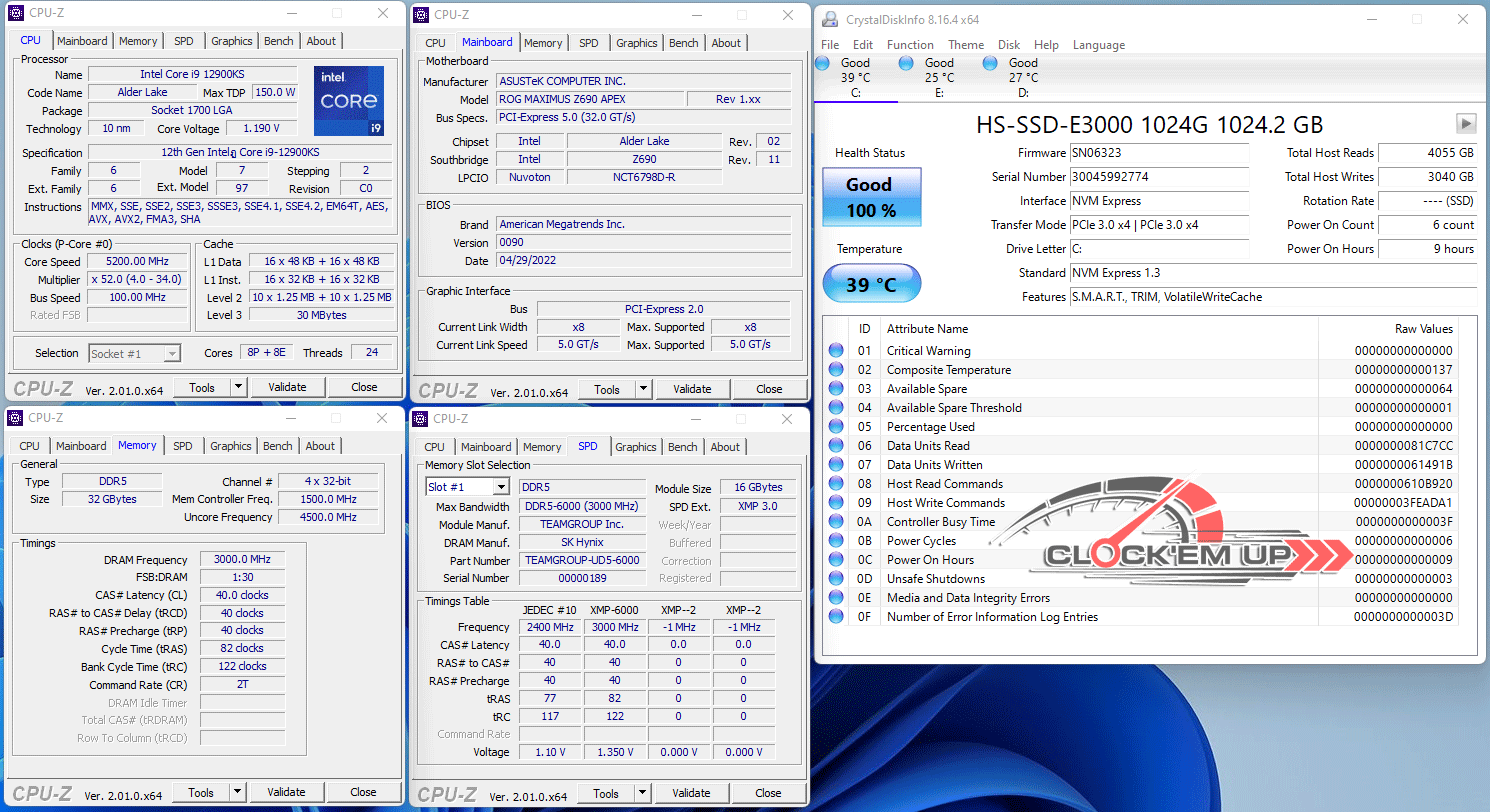Screen dimensions: 1490x812
Task: Click the next-disk play arrow icon
Action: point(1466,124)
